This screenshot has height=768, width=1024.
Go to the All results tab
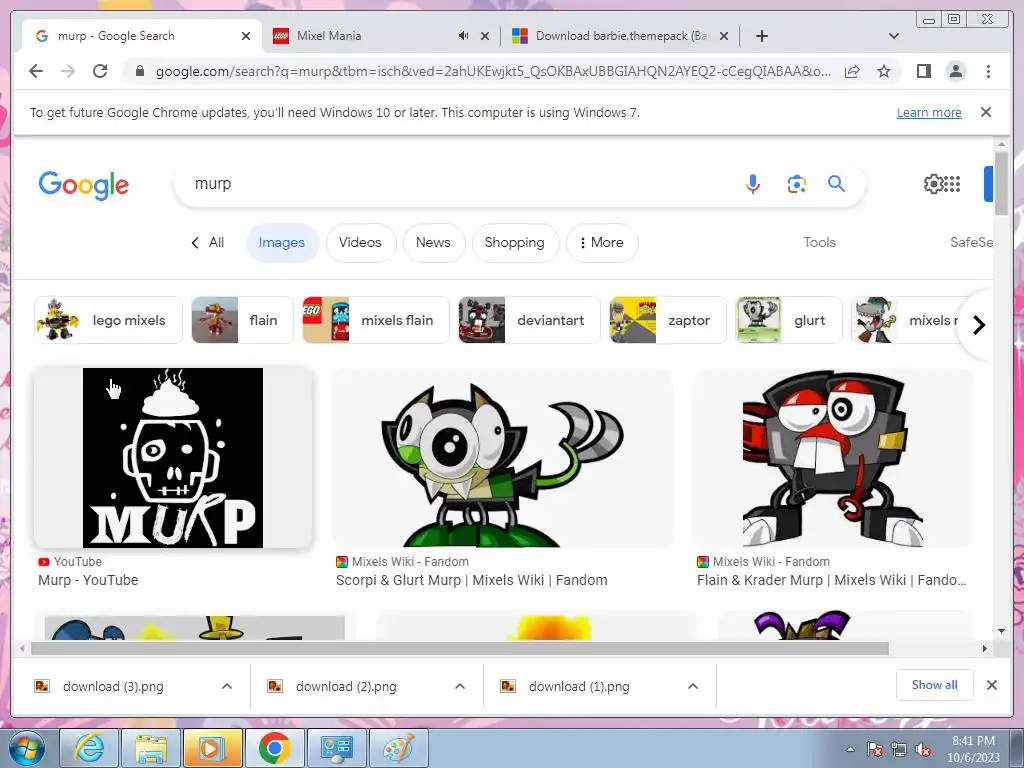point(208,242)
